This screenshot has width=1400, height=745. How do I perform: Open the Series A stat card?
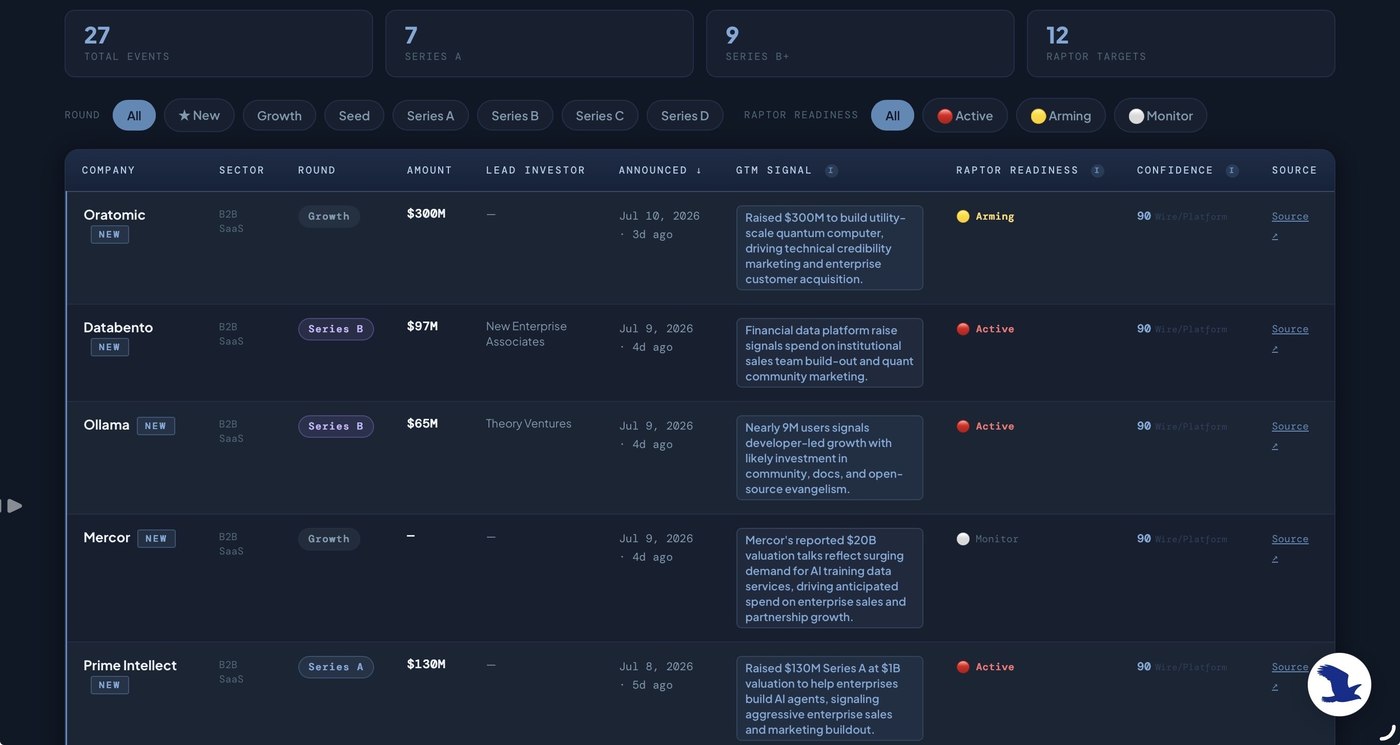click(x=539, y=44)
